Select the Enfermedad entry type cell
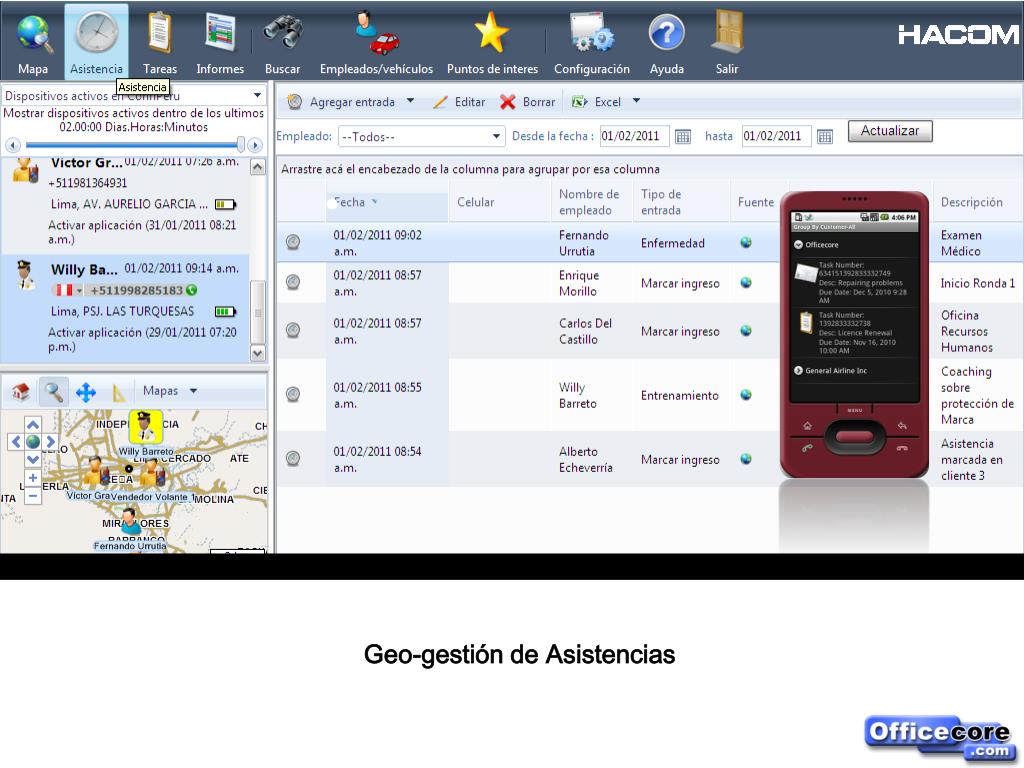This screenshot has width=1024, height=768. tap(680, 243)
